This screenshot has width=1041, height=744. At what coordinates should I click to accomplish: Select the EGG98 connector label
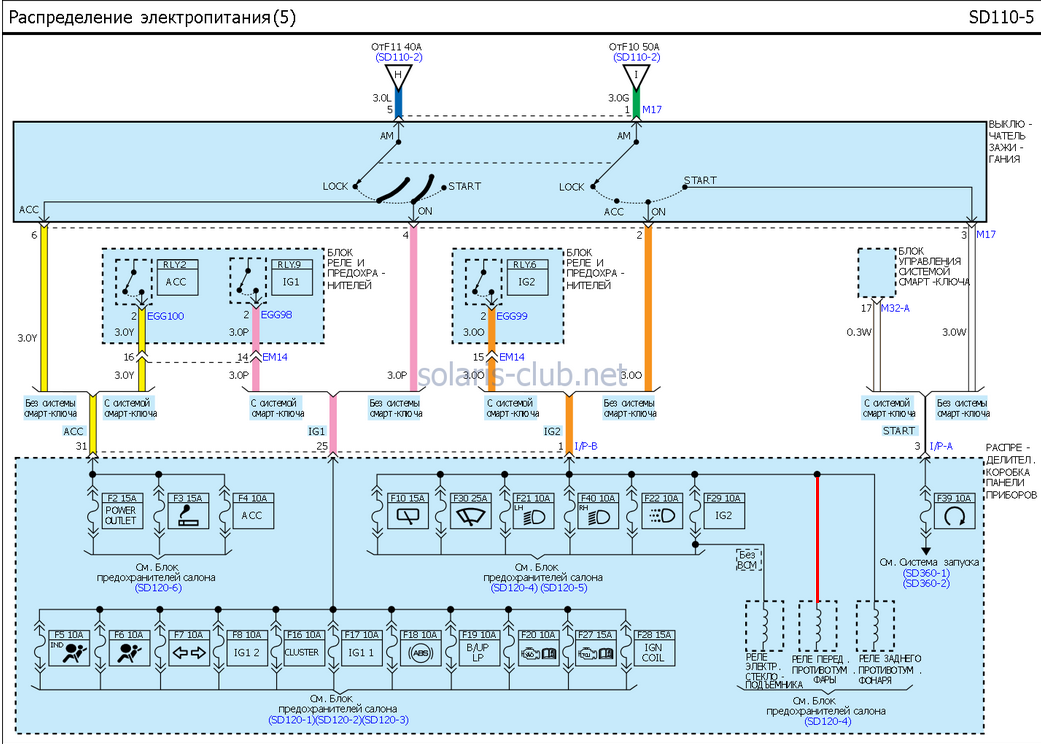coord(276,315)
